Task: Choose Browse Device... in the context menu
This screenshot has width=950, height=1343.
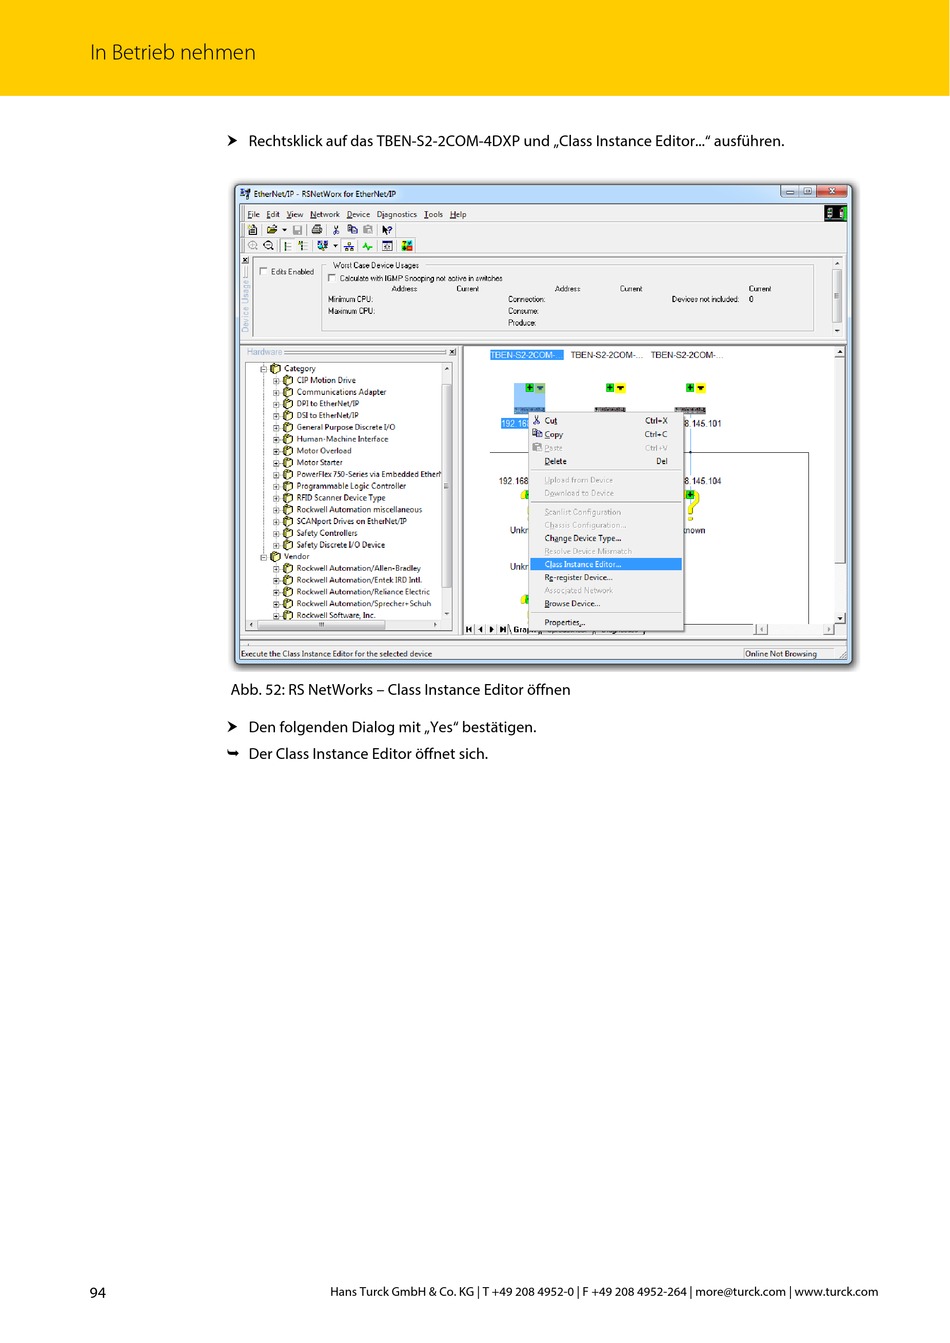Action: (x=606, y=604)
